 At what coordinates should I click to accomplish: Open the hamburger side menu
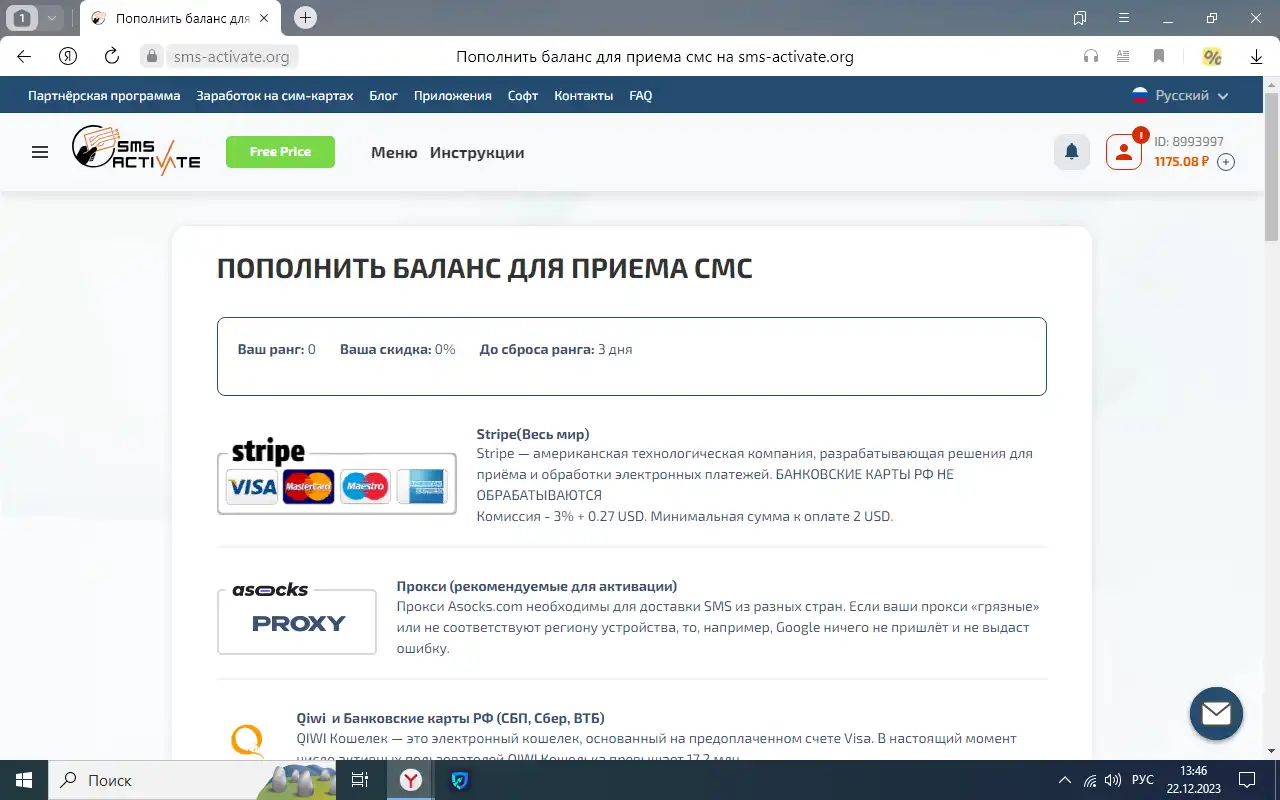click(x=40, y=152)
